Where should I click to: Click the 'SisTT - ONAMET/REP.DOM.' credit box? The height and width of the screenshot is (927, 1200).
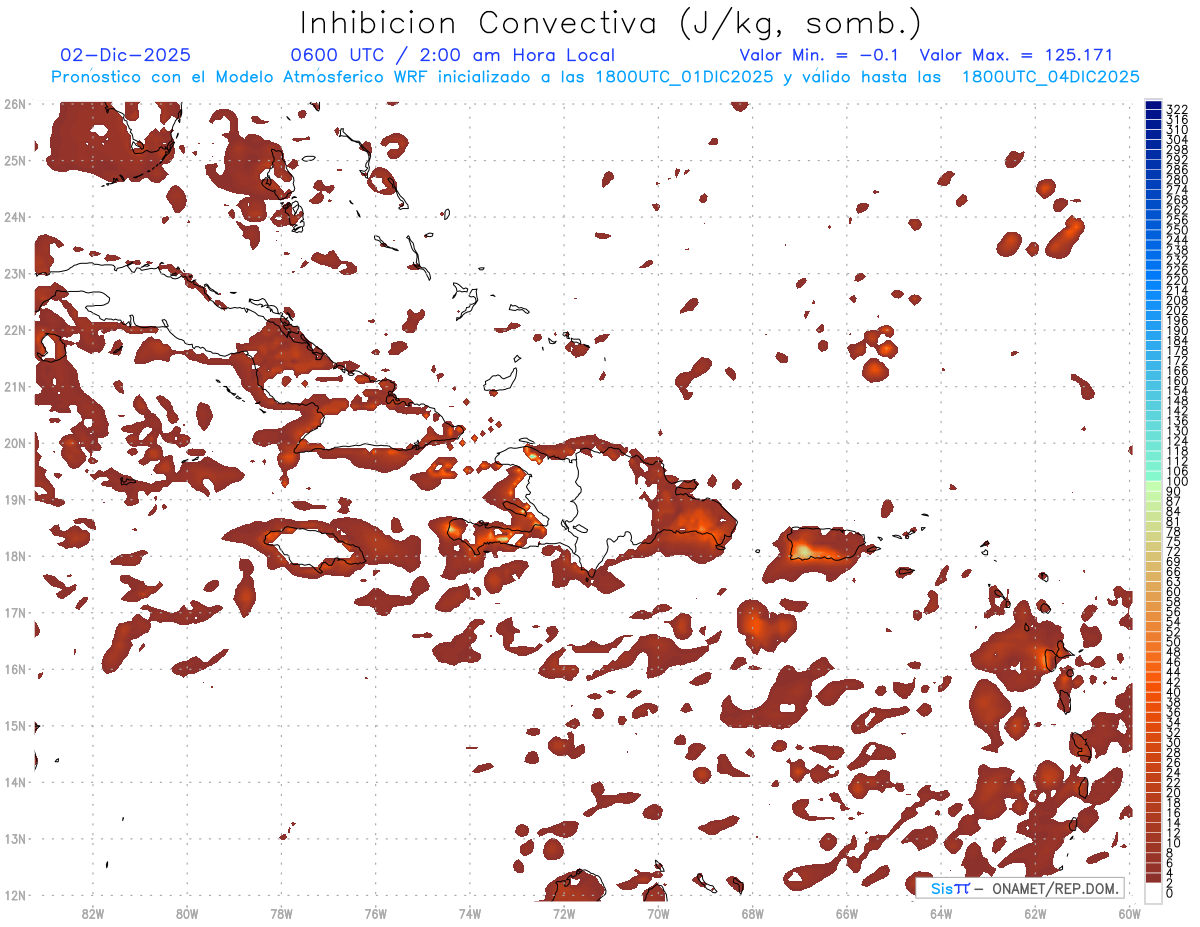[1021, 888]
